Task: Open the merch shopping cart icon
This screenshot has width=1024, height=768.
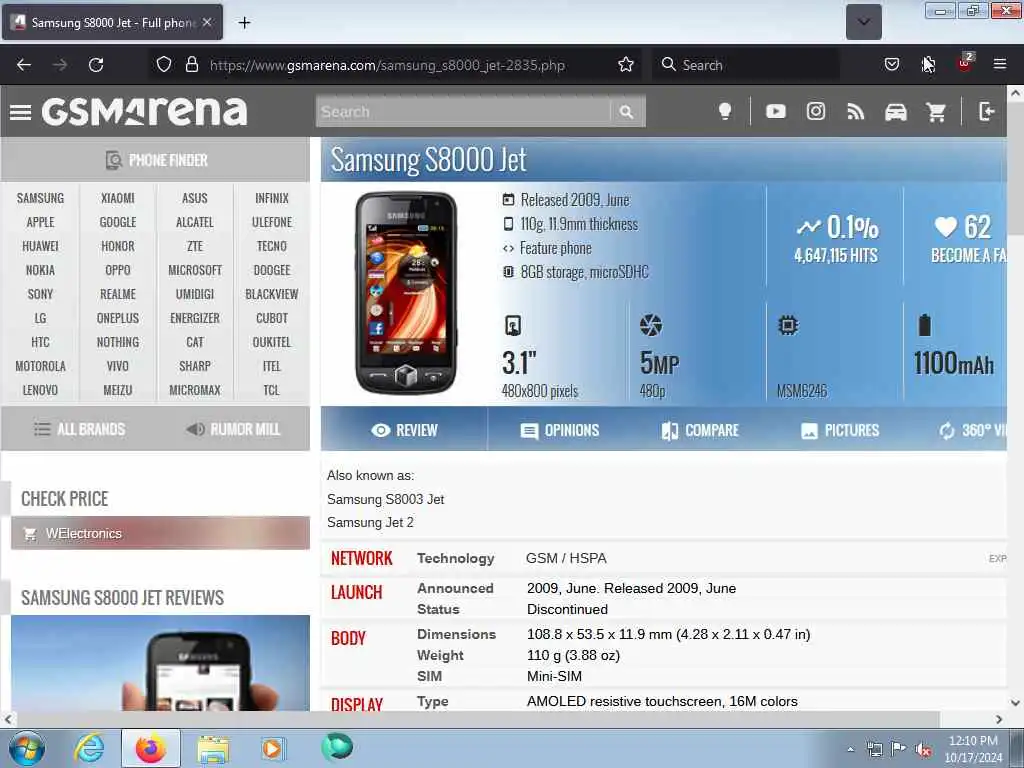Action: (x=936, y=112)
